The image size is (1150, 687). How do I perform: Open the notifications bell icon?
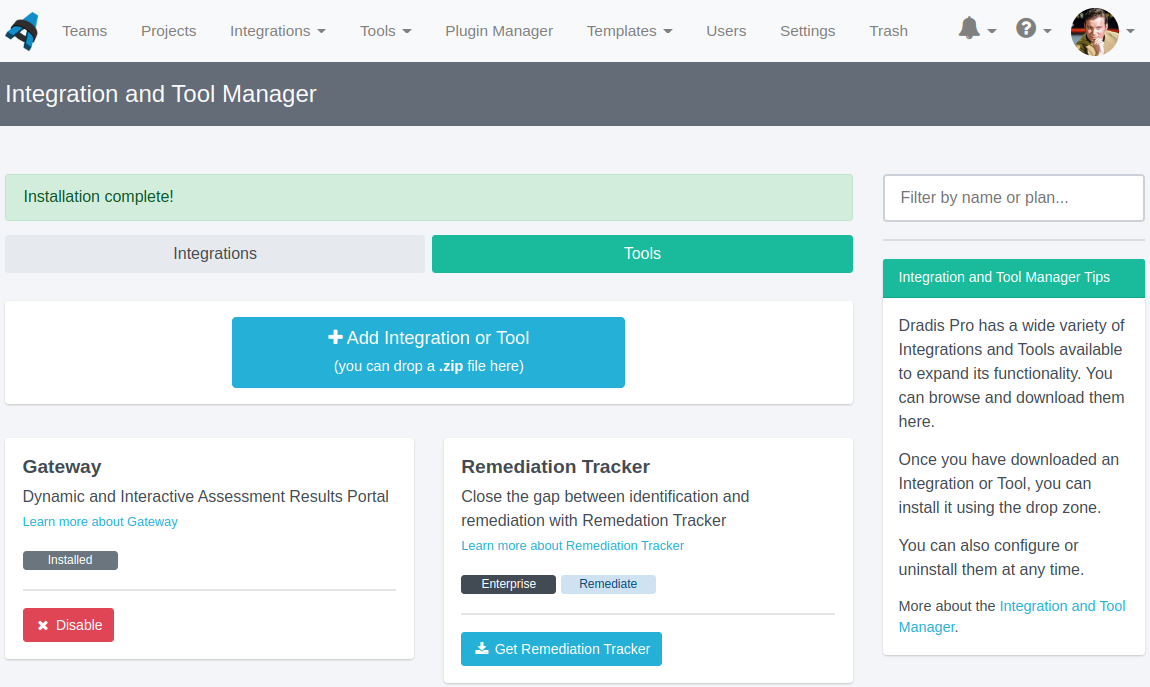point(969,29)
